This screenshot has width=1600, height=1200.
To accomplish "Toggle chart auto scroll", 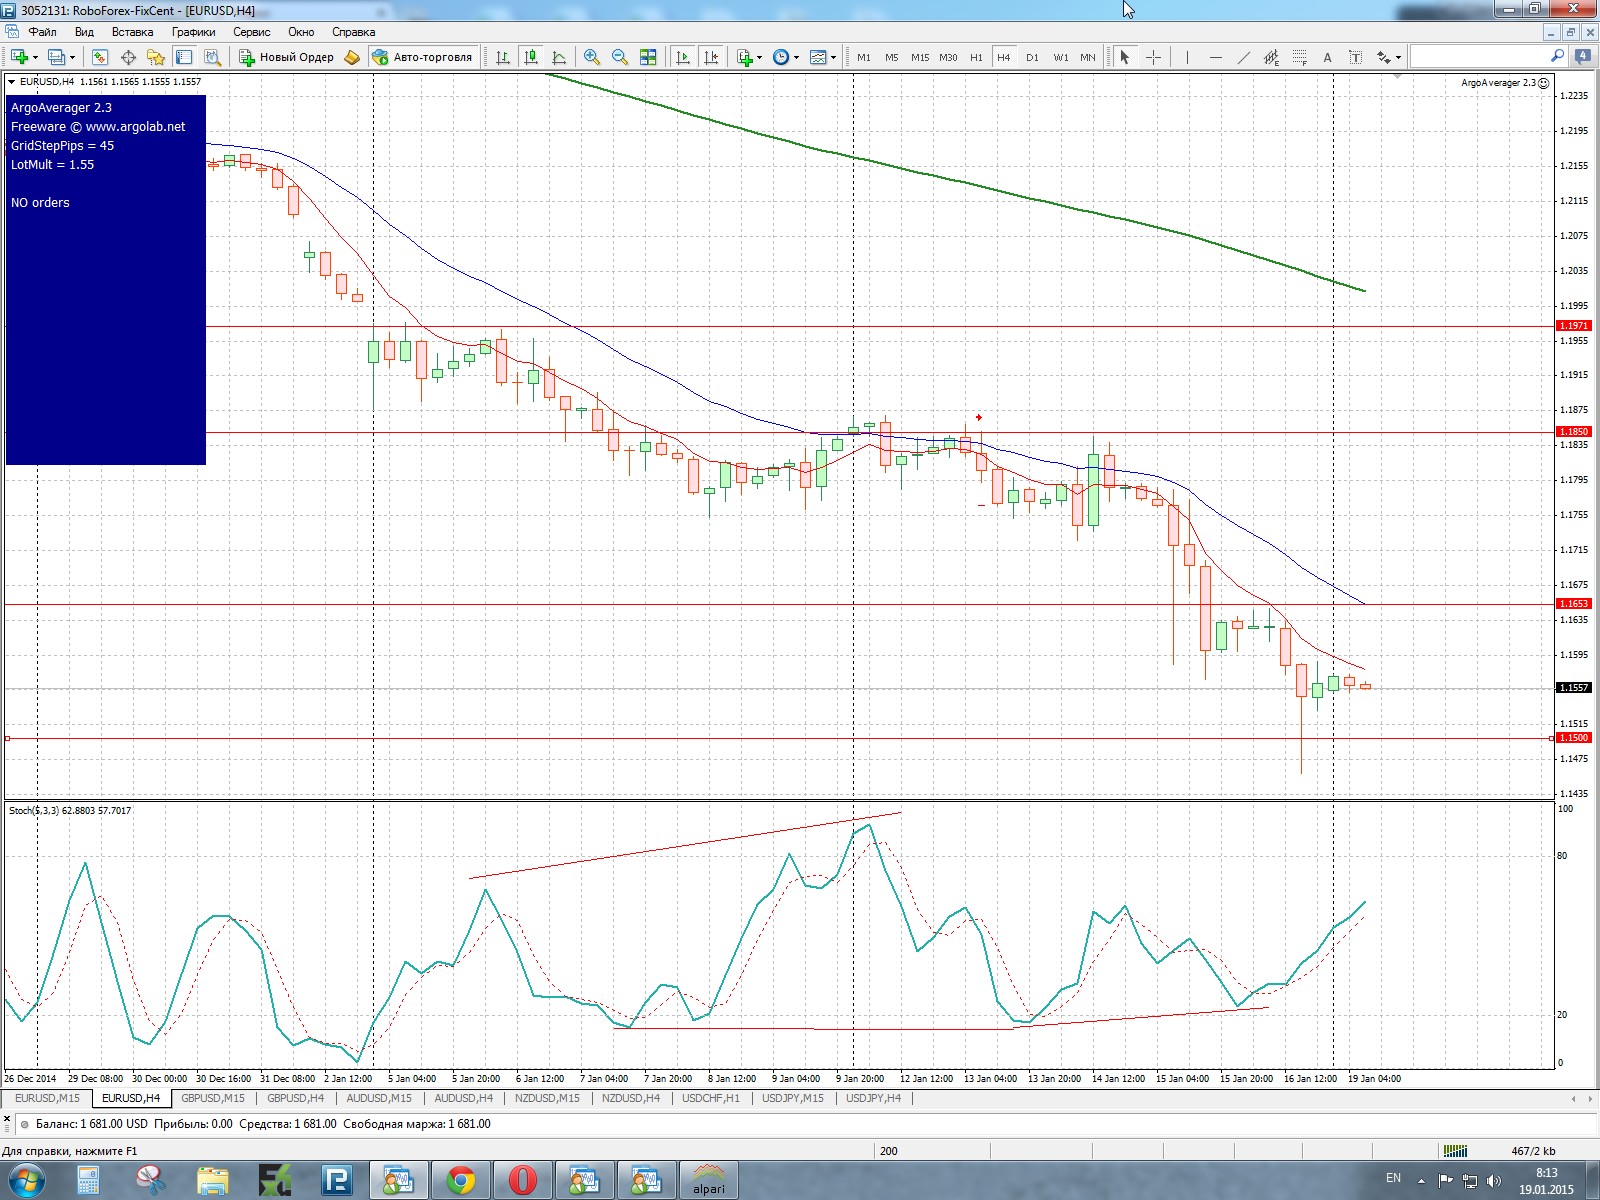I will click(683, 57).
